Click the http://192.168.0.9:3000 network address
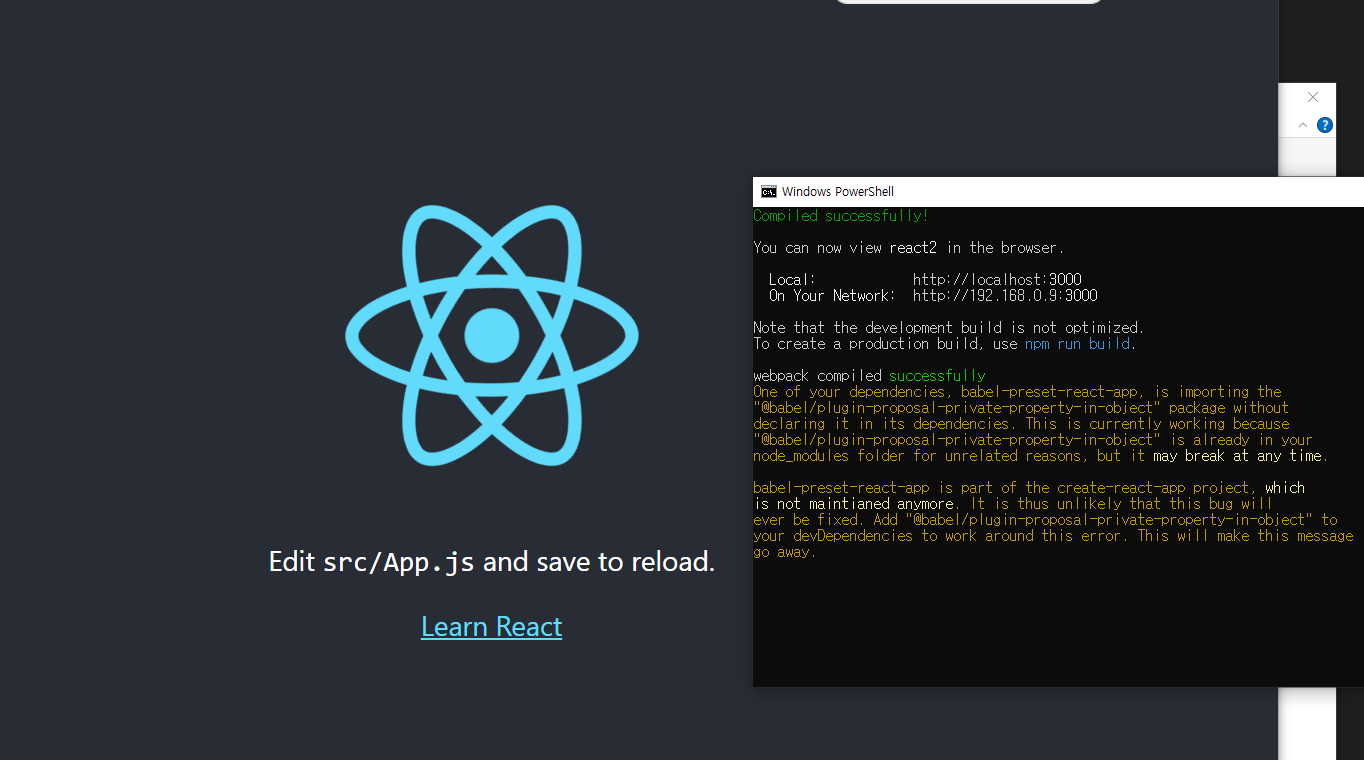1364x760 pixels. click(1005, 296)
